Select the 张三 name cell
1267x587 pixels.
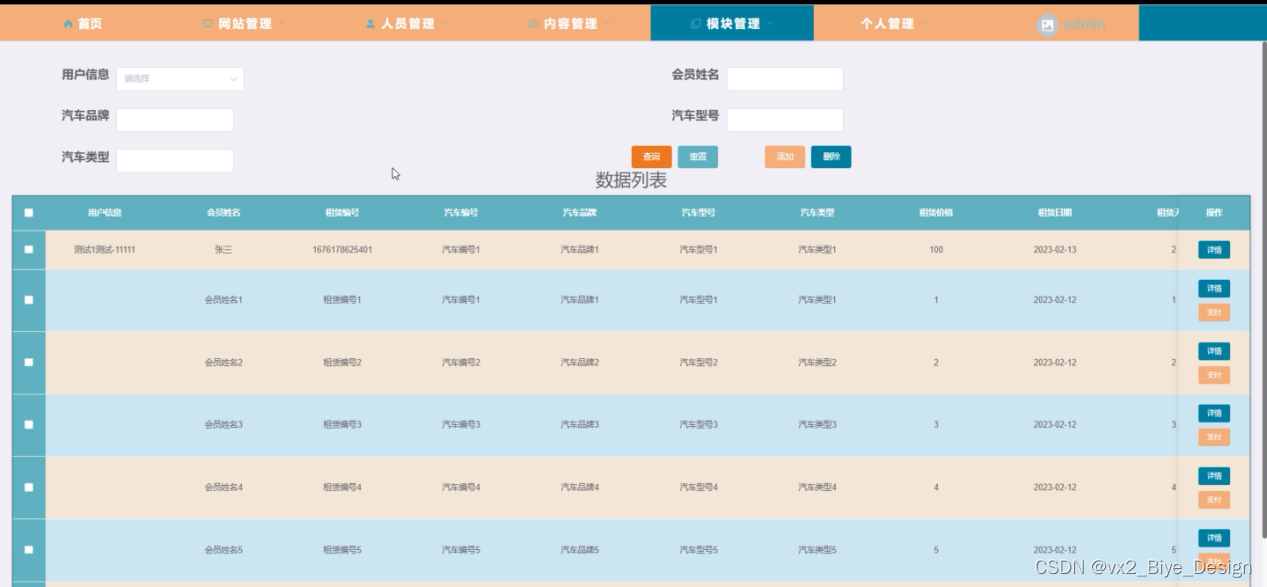click(x=223, y=250)
